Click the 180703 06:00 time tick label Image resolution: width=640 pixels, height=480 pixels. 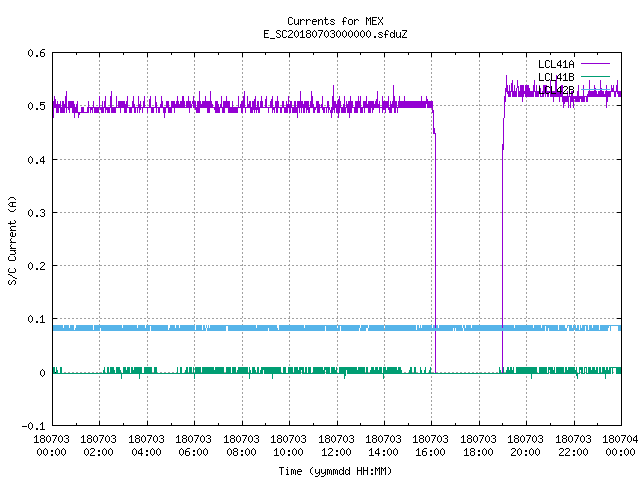[x=194, y=446]
